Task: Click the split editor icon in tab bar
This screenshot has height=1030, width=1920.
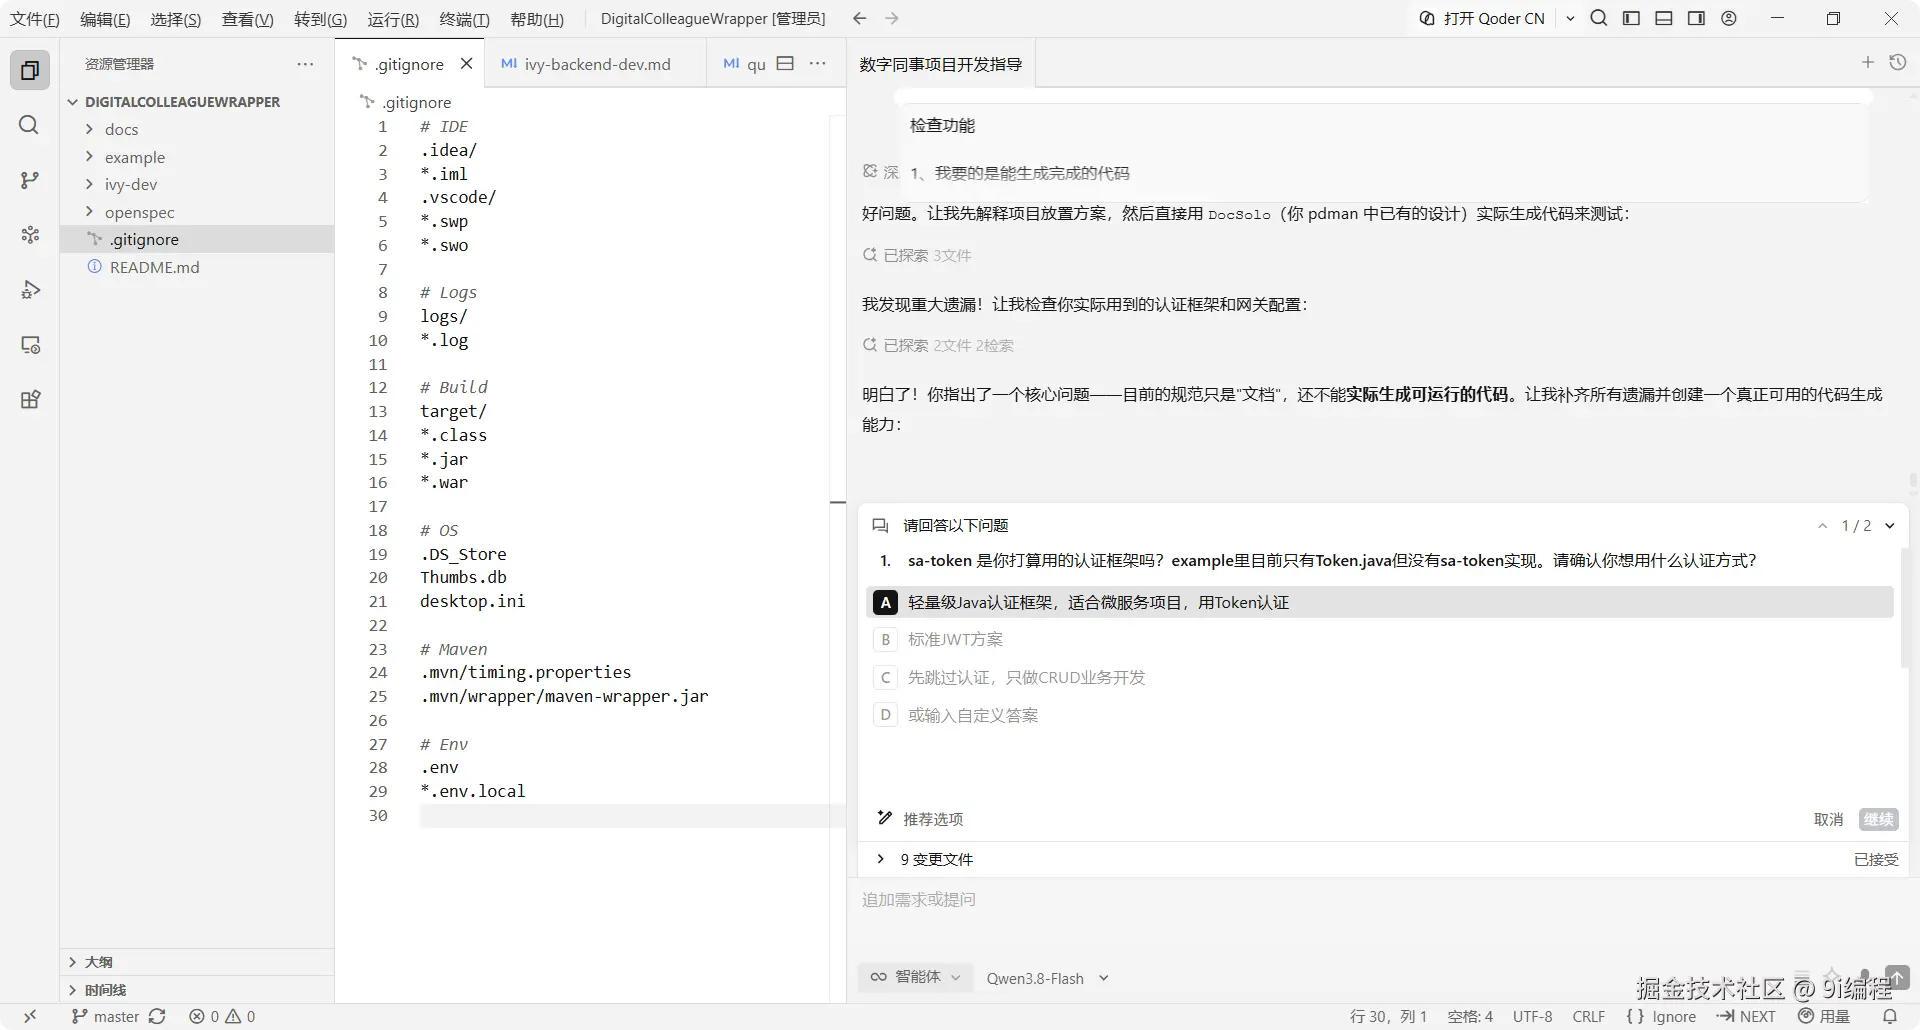Action: (786, 64)
